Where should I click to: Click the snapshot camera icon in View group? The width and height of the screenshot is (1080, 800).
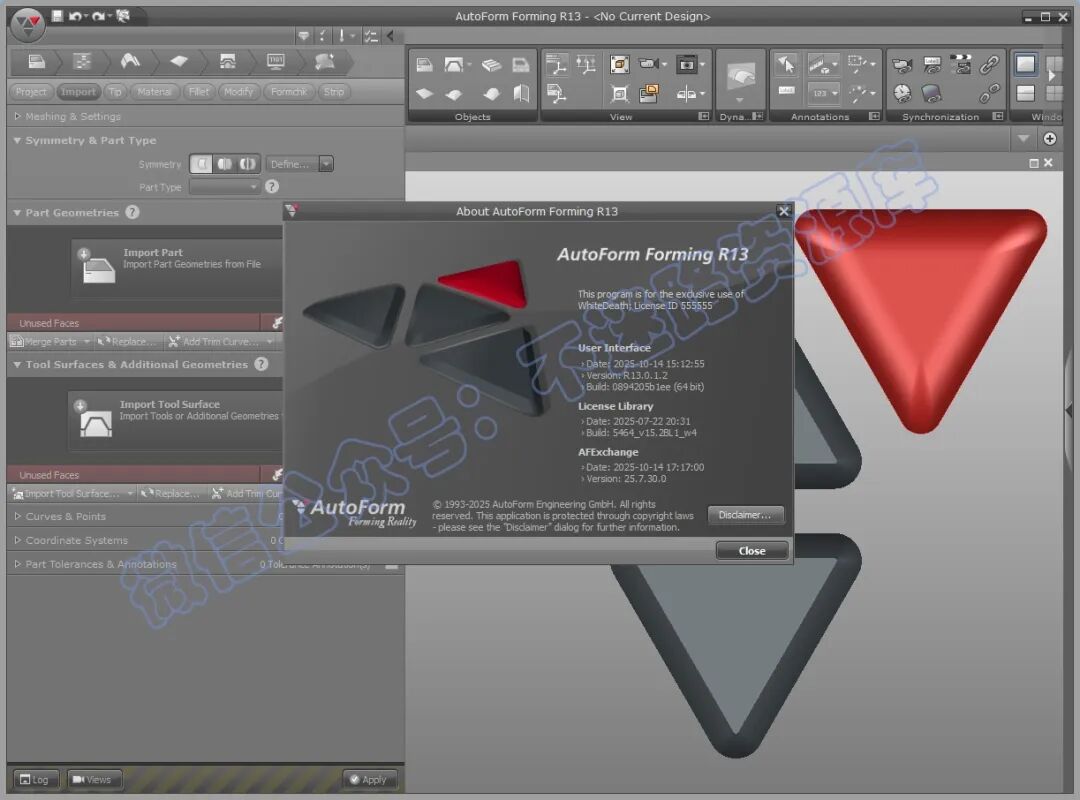(x=687, y=64)
